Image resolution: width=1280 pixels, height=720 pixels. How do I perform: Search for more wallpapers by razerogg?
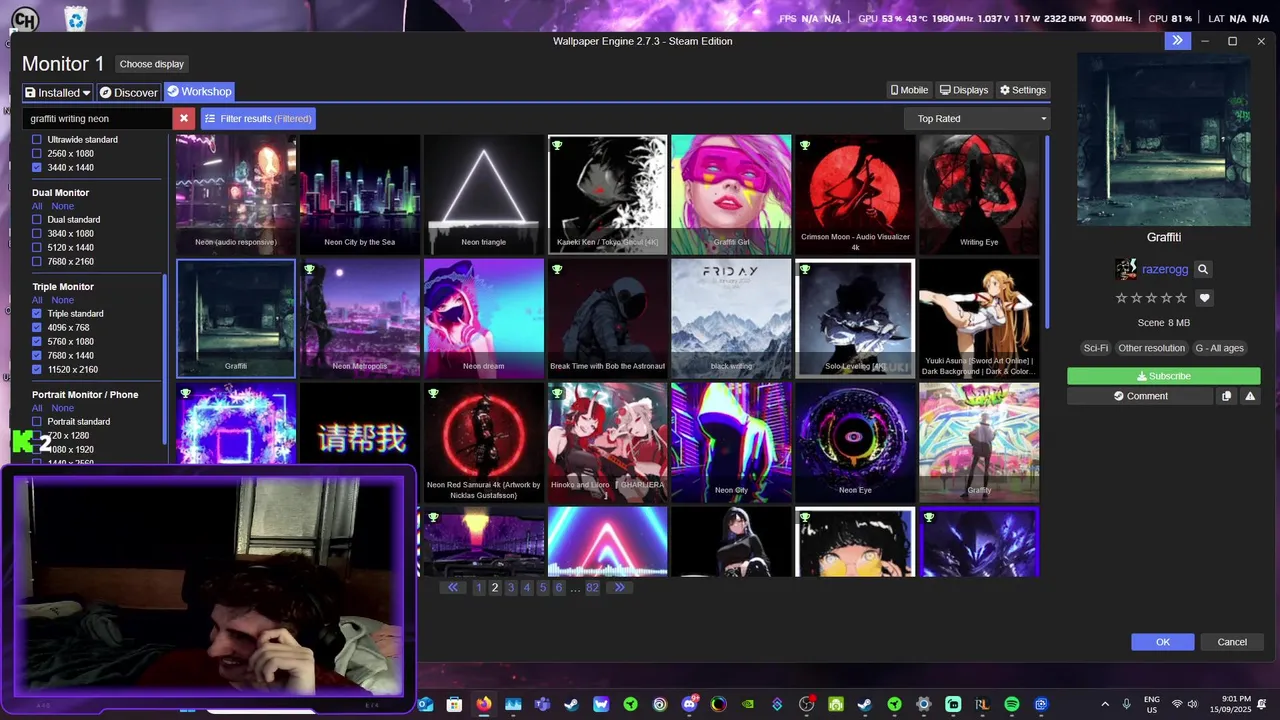(x=1203, y=269)
